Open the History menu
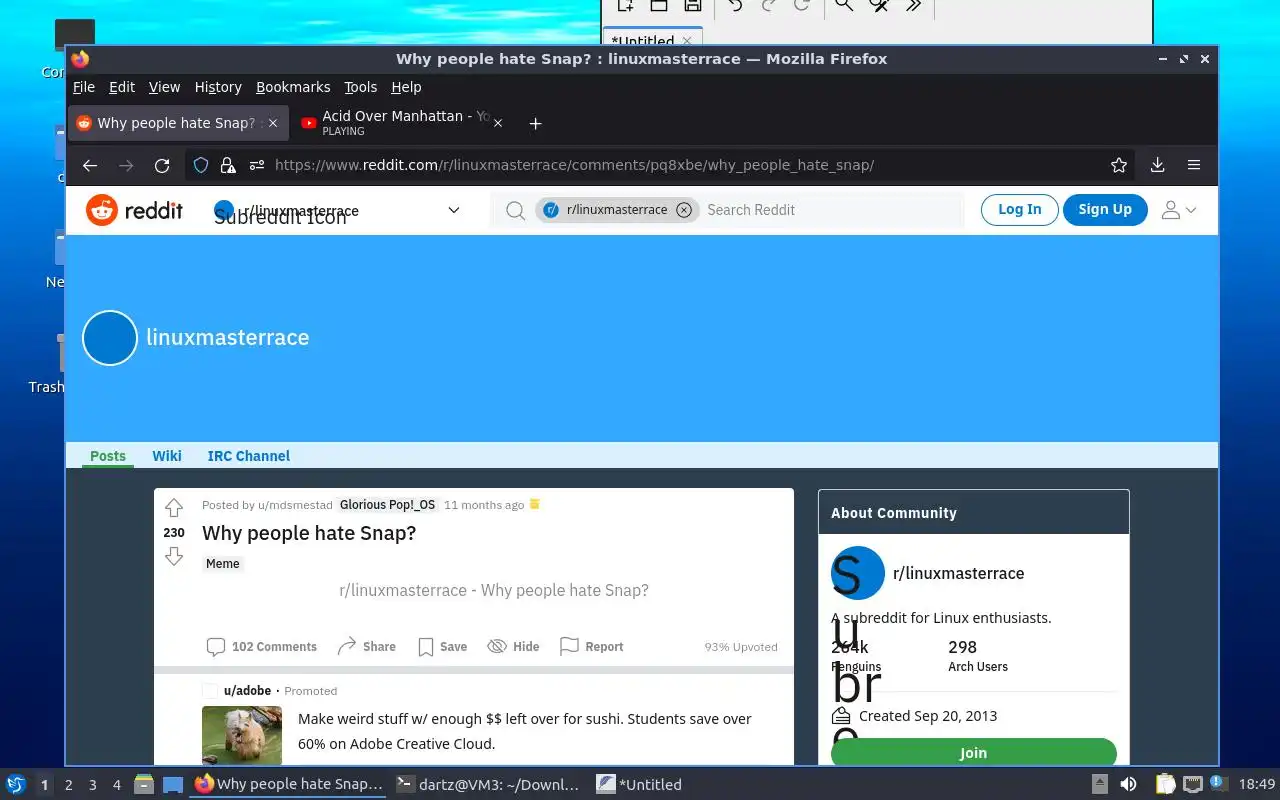 point(218,87)
